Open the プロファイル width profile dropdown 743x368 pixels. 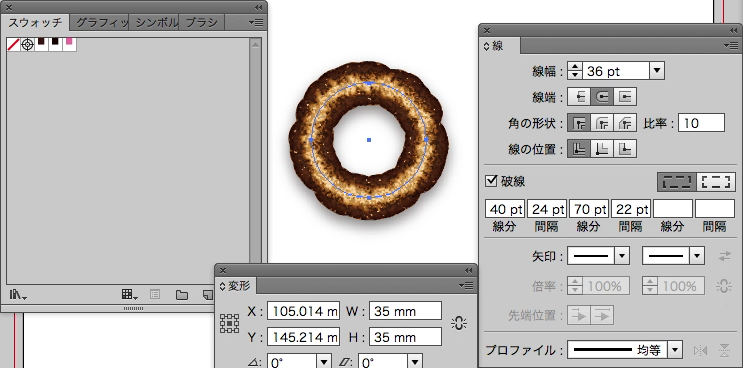(675, 350)
